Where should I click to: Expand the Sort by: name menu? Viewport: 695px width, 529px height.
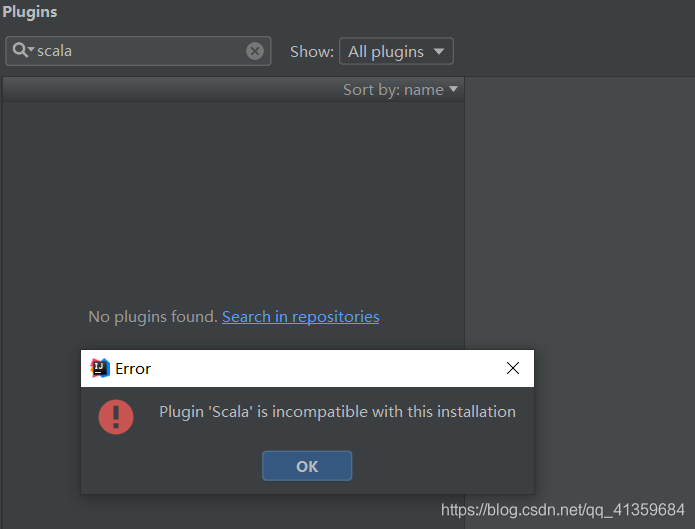pos(400,90)
